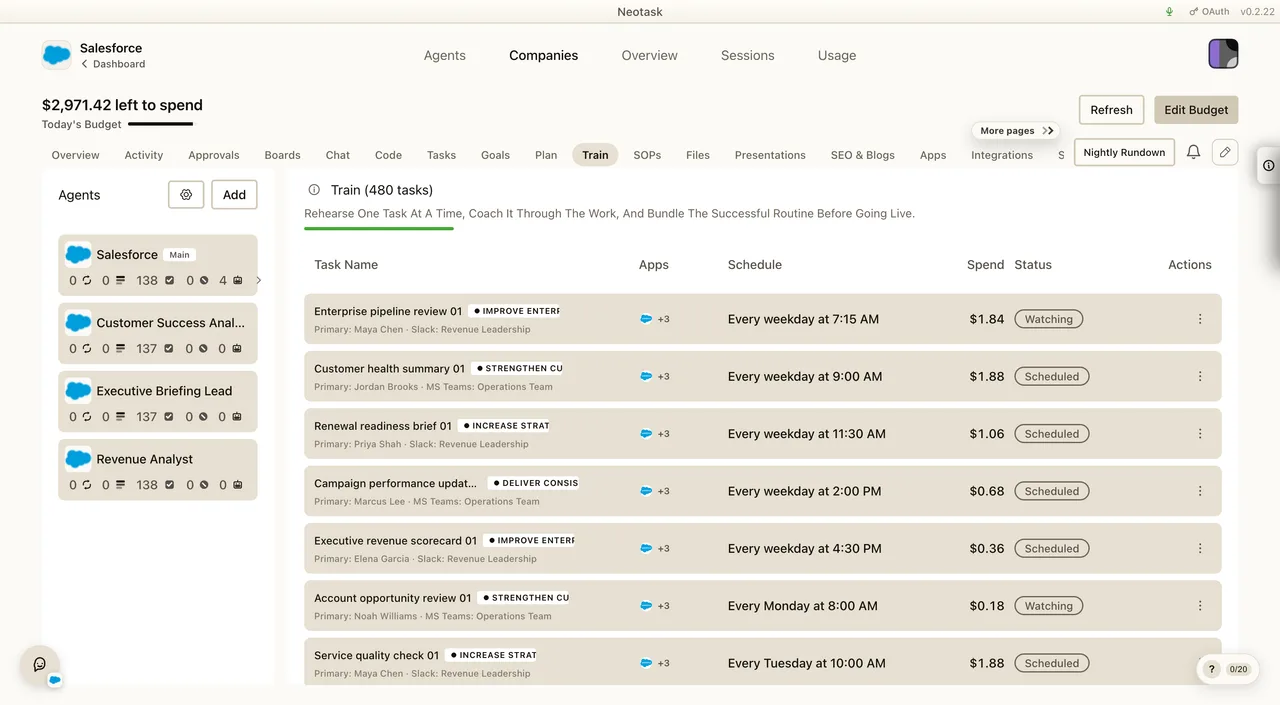Open actions menu for Renewal readiness brief 01

(1200, 434)
